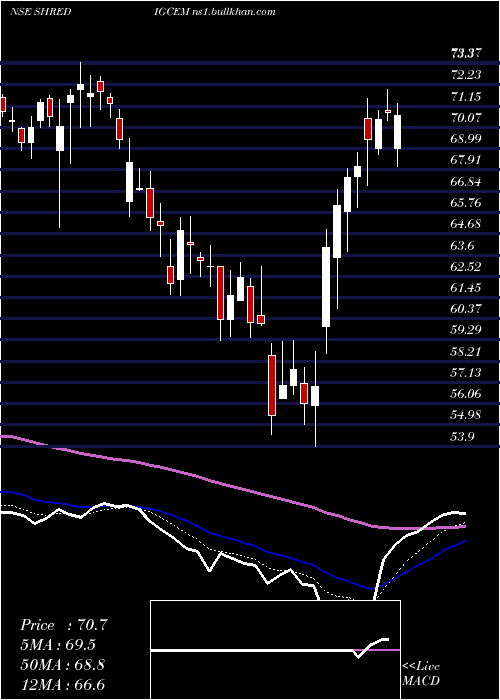Click the 67.91 price axis label
This screenshot has height=700, width=500.
(466, 160)
